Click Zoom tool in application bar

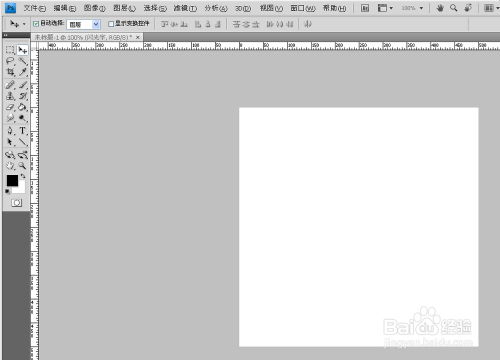click(453, 8)
